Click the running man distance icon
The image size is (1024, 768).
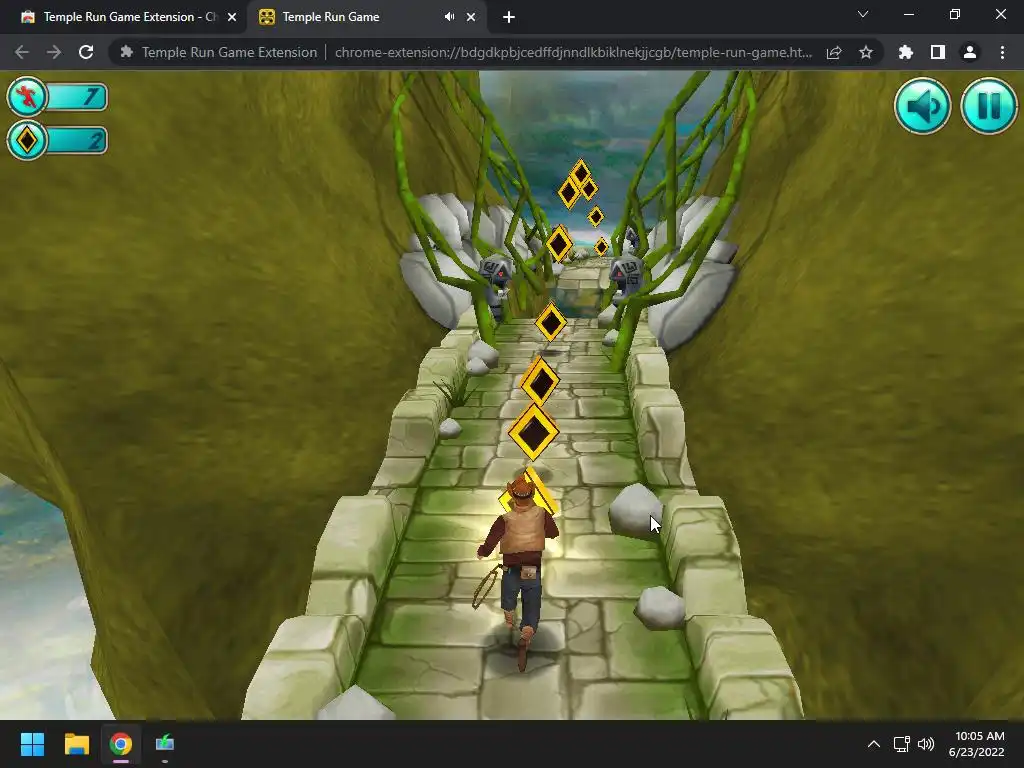coord(27,97)
